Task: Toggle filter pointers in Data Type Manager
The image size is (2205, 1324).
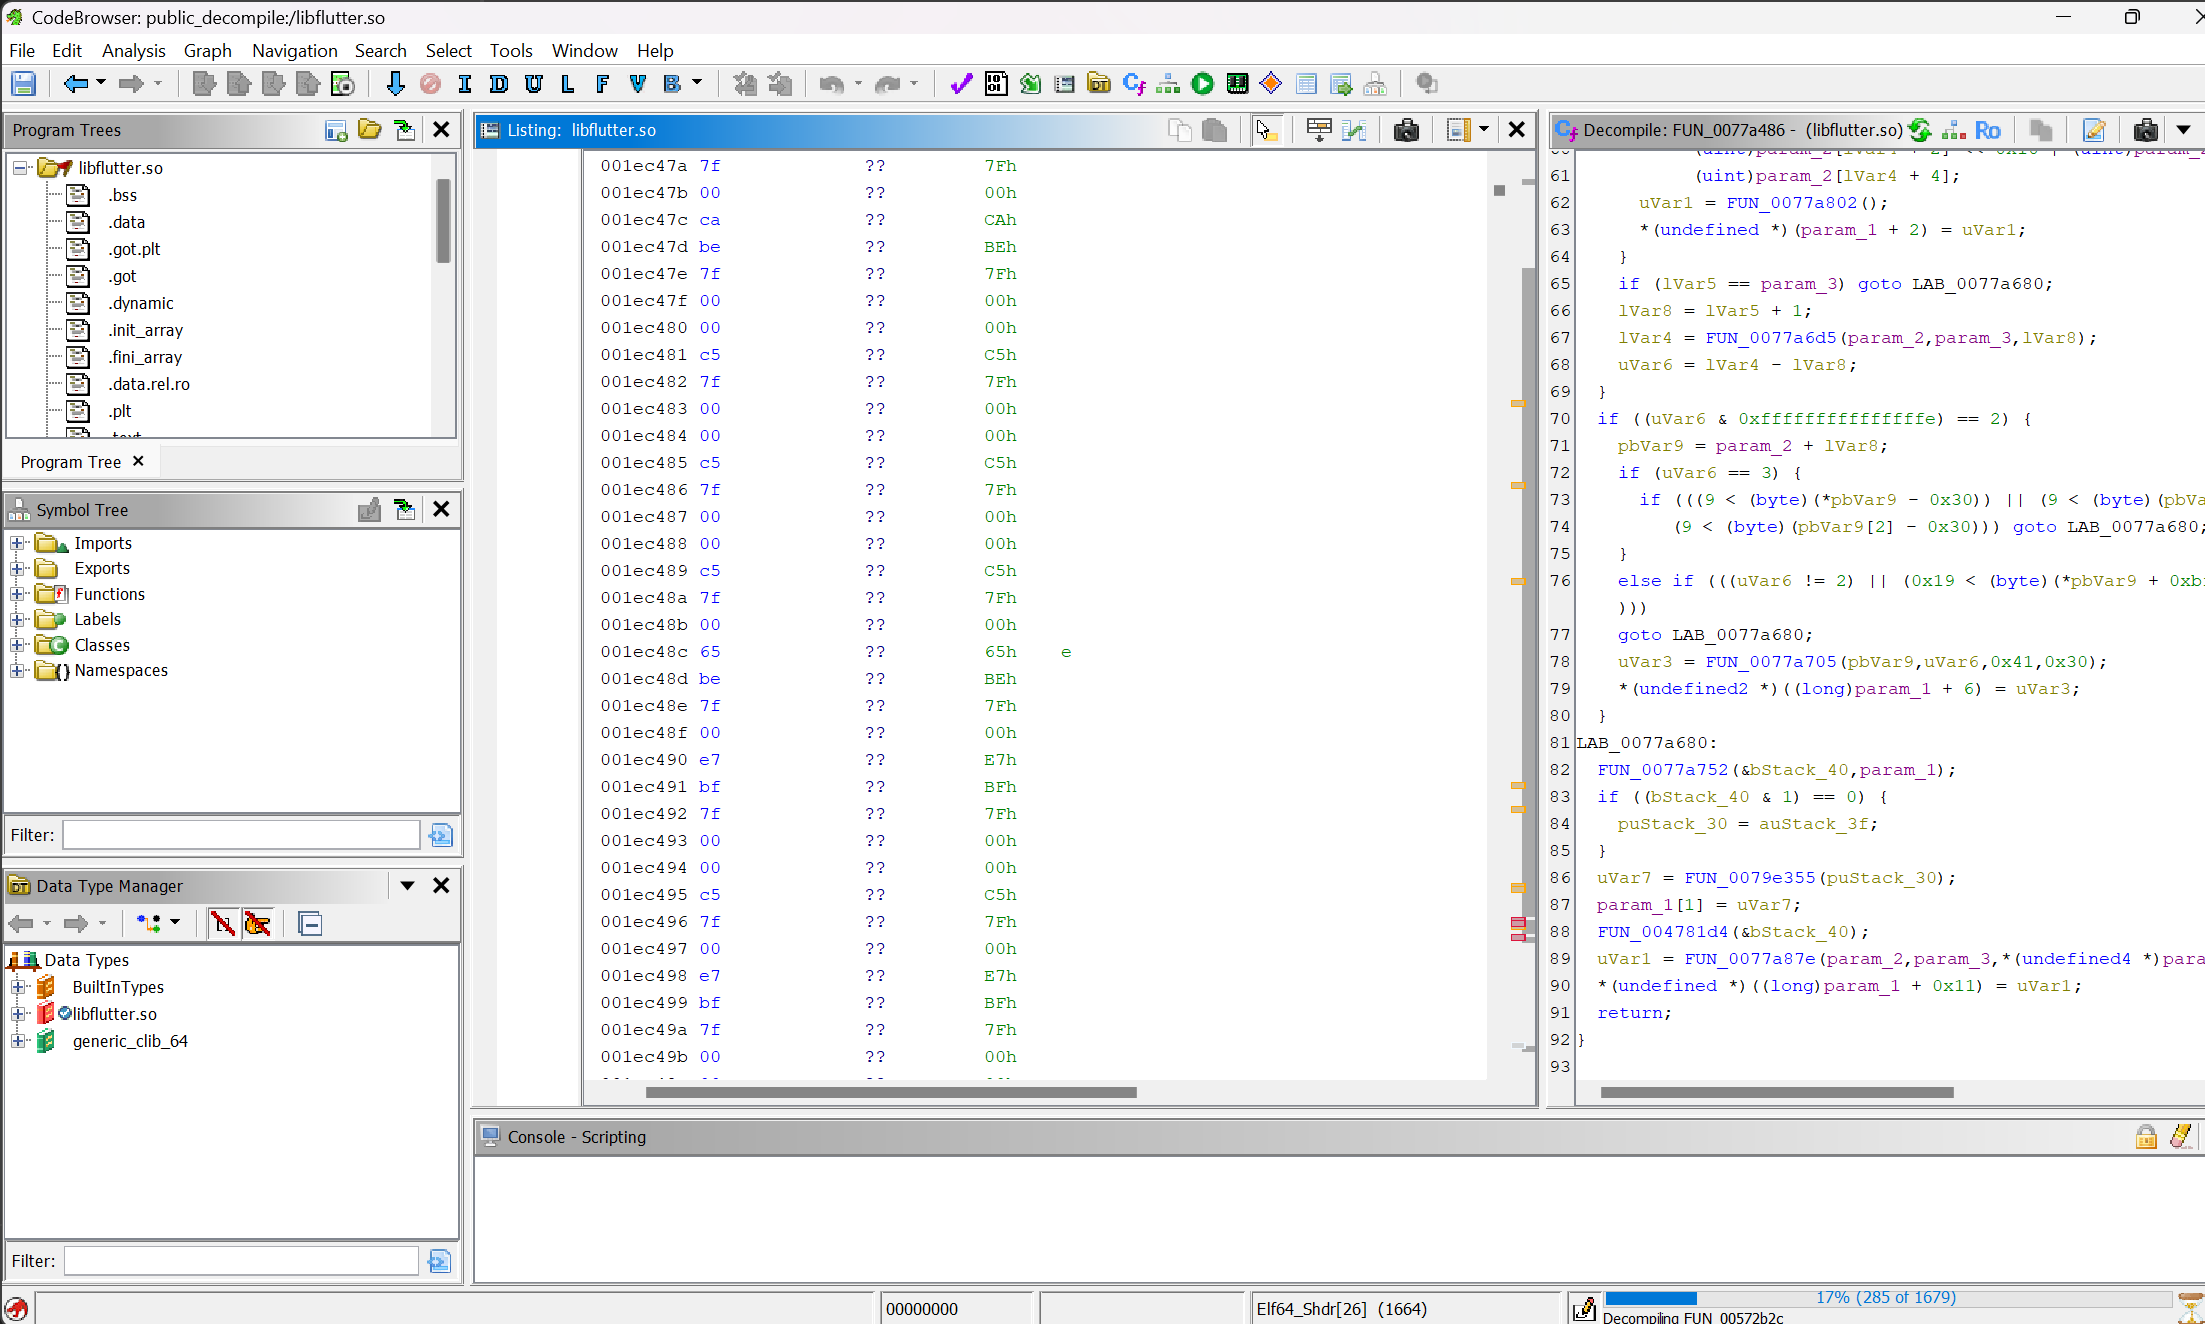Action: click(x=257, y=923)
